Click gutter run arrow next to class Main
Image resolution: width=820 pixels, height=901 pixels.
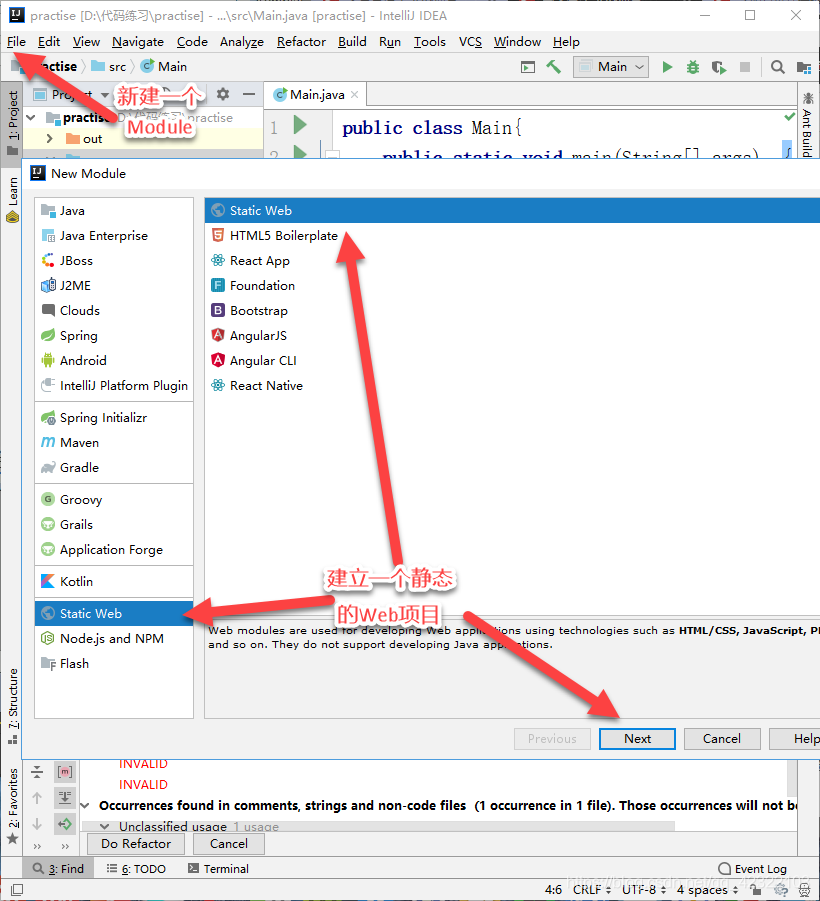coord(300,125)
